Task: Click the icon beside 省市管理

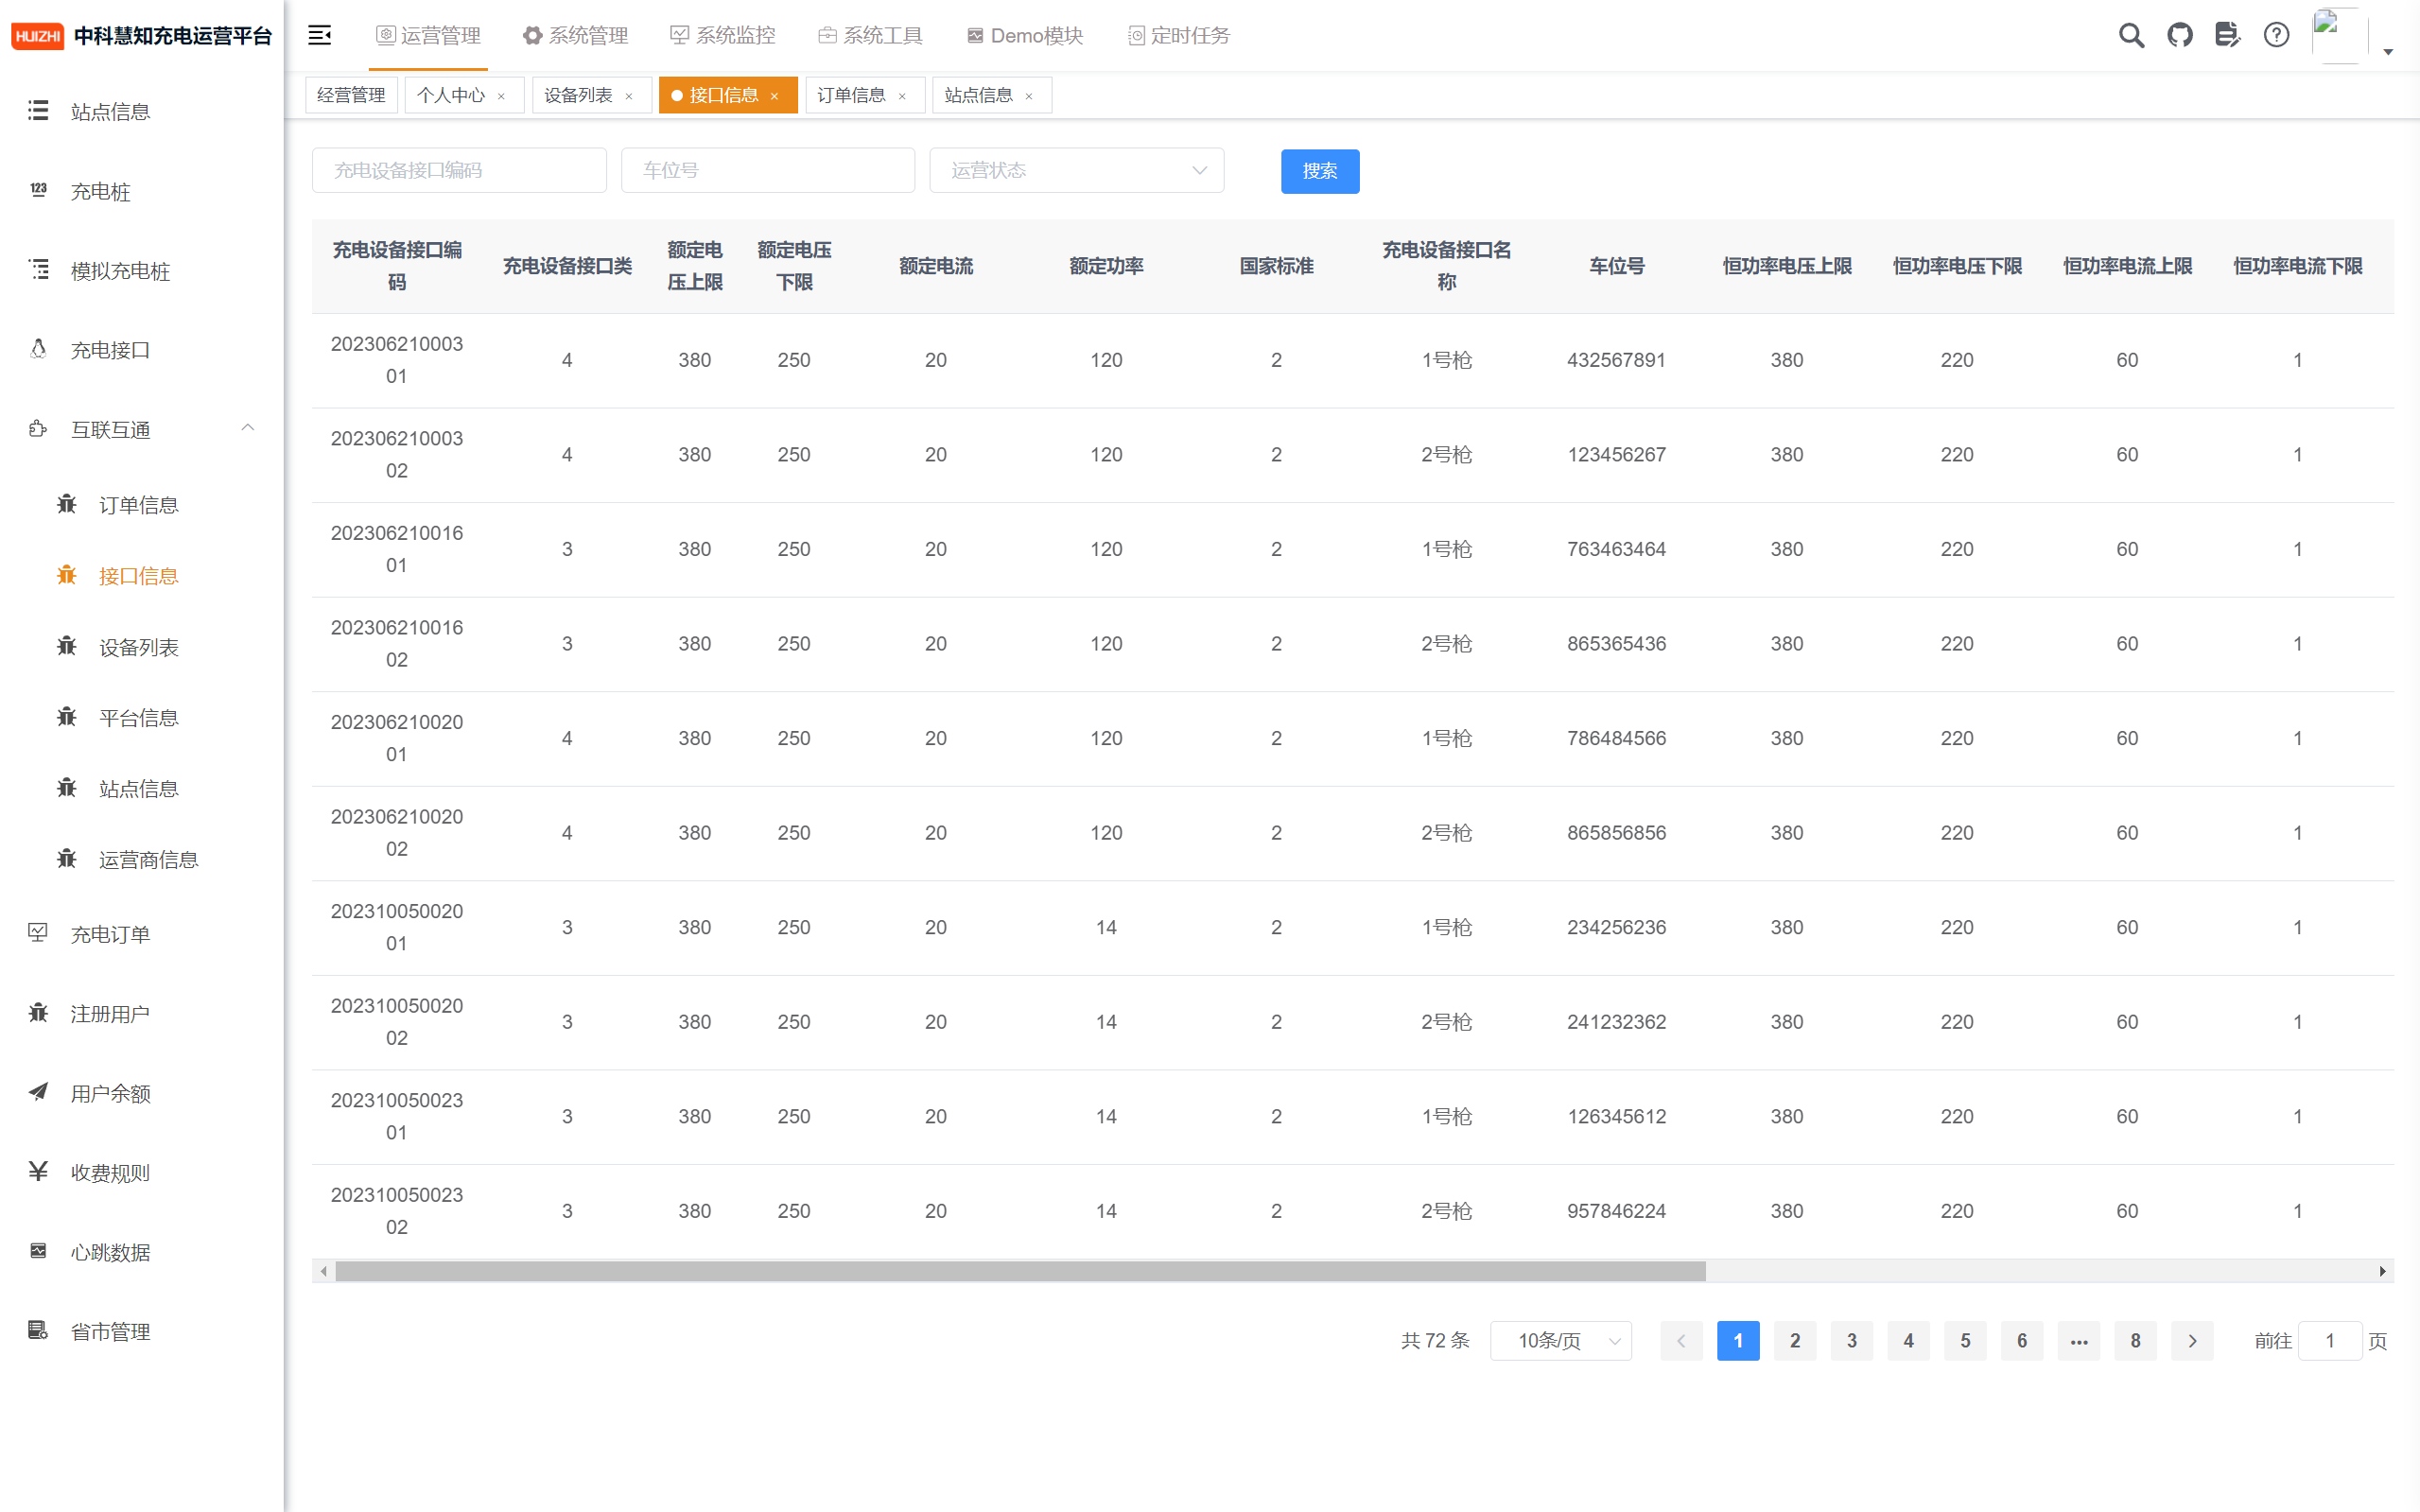Action: 38,1331
